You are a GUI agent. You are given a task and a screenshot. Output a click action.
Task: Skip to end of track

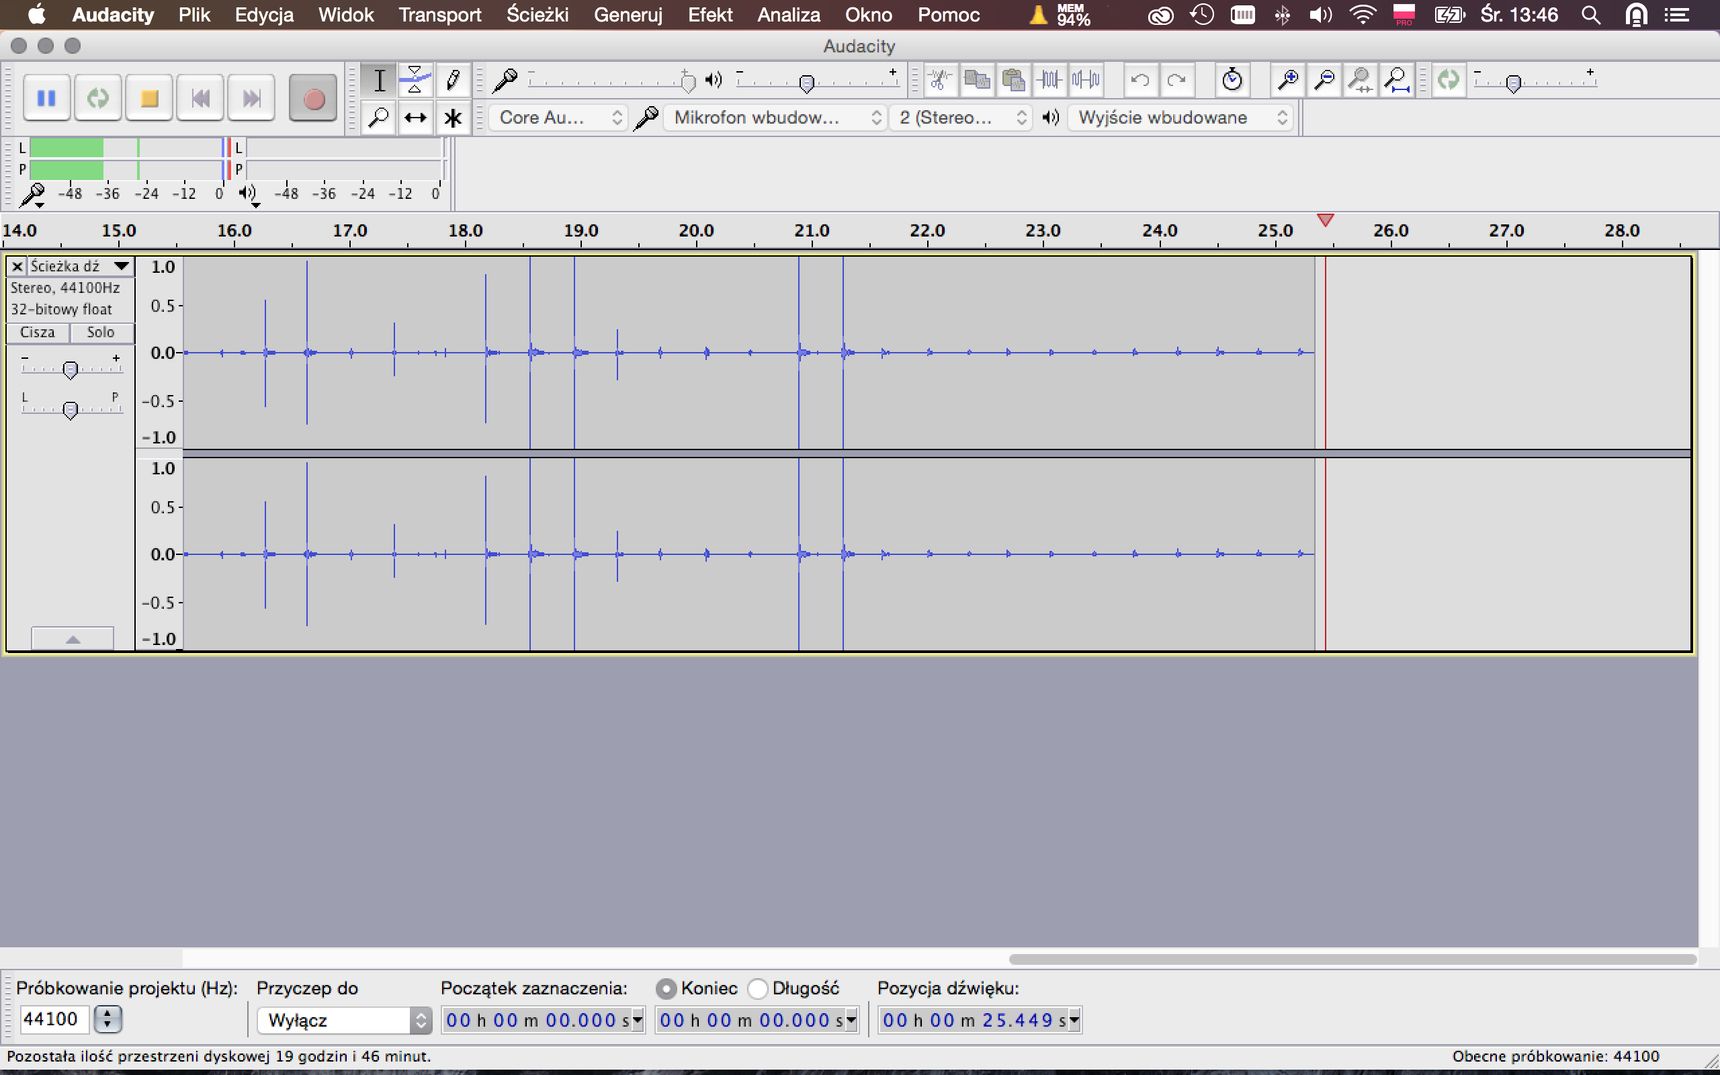[251, 98]
